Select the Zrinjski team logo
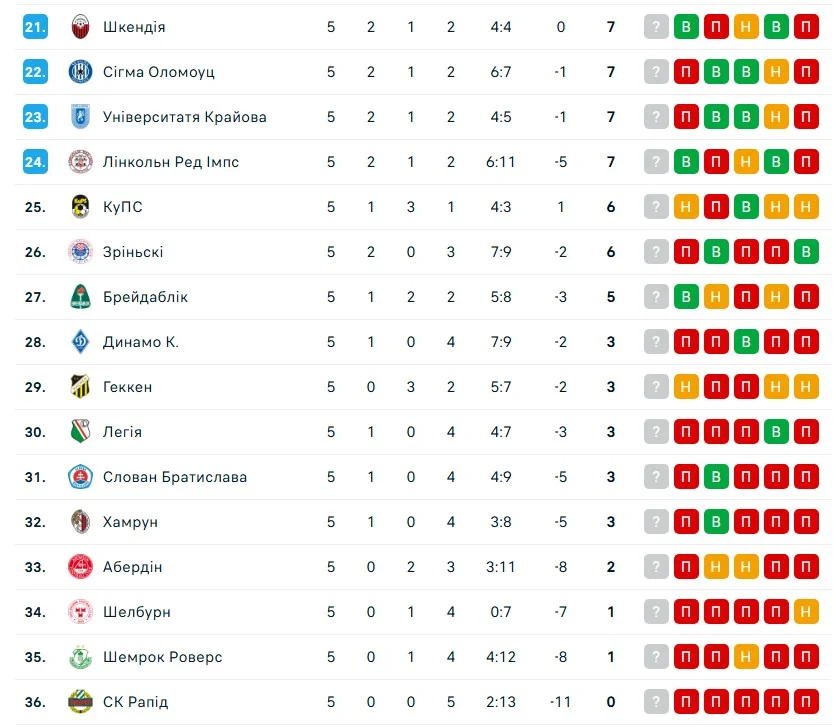 click(x=80, y=252)
